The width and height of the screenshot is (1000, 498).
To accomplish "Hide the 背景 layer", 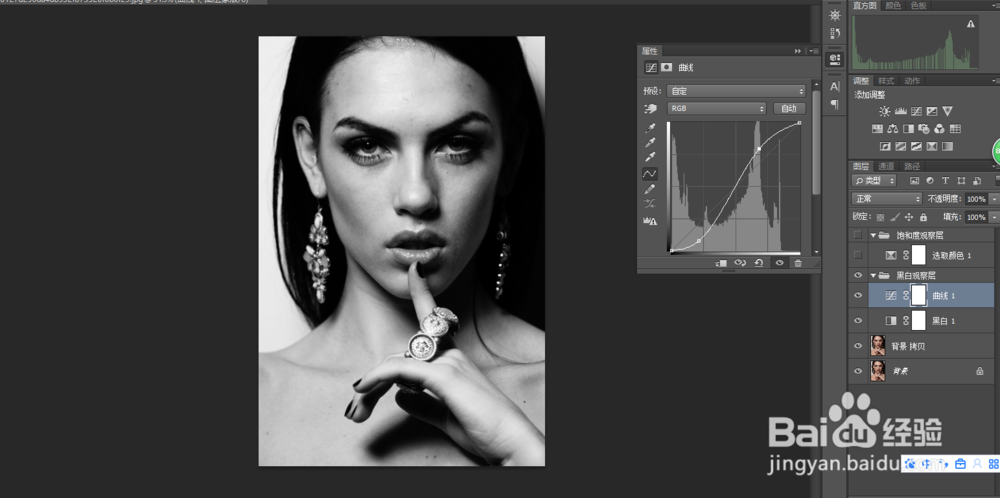I will coord(858,370).
